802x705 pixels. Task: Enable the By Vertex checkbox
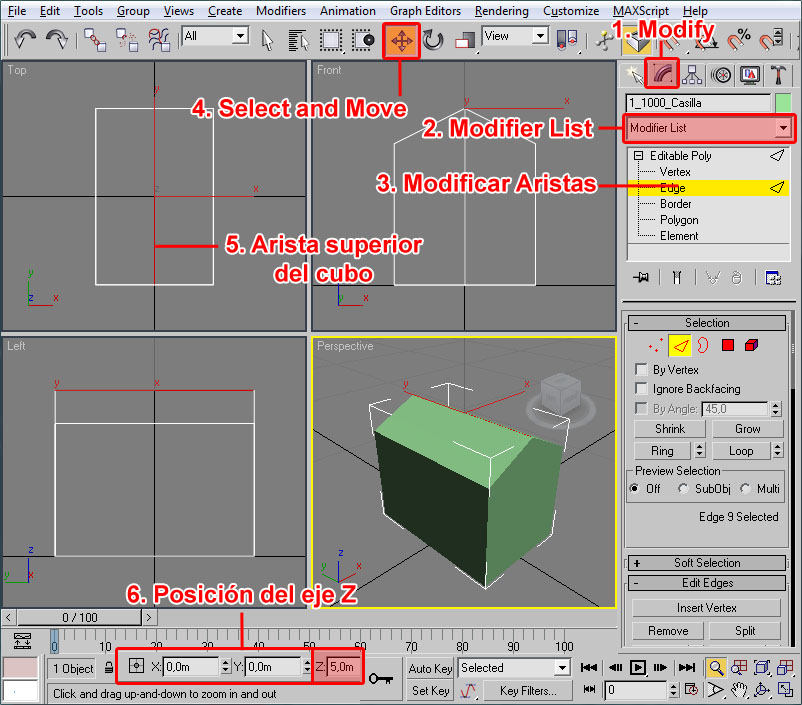[642, 370]
